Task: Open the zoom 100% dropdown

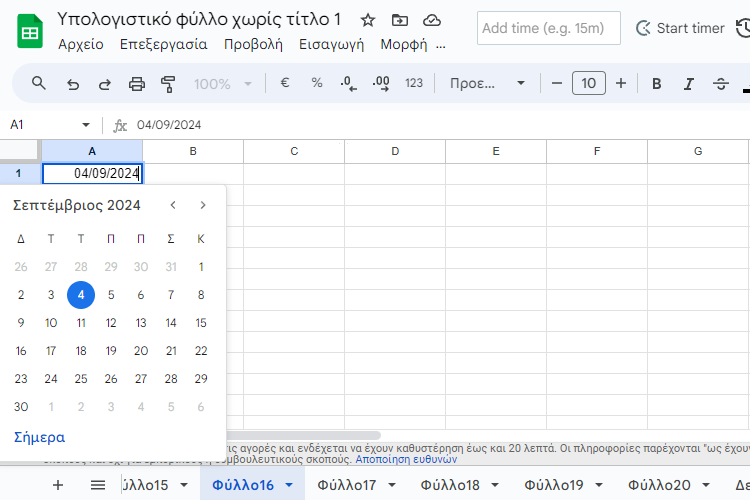Action: [x=222, y=84]
